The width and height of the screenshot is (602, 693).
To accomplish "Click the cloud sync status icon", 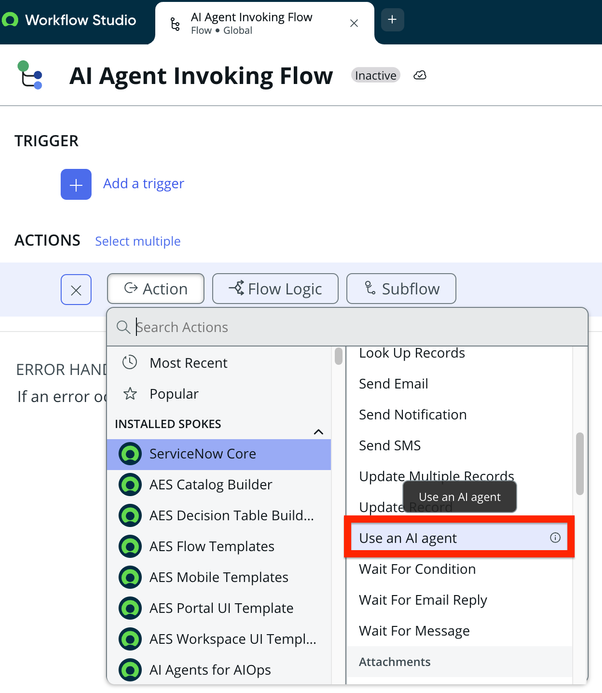I will 419,76.
